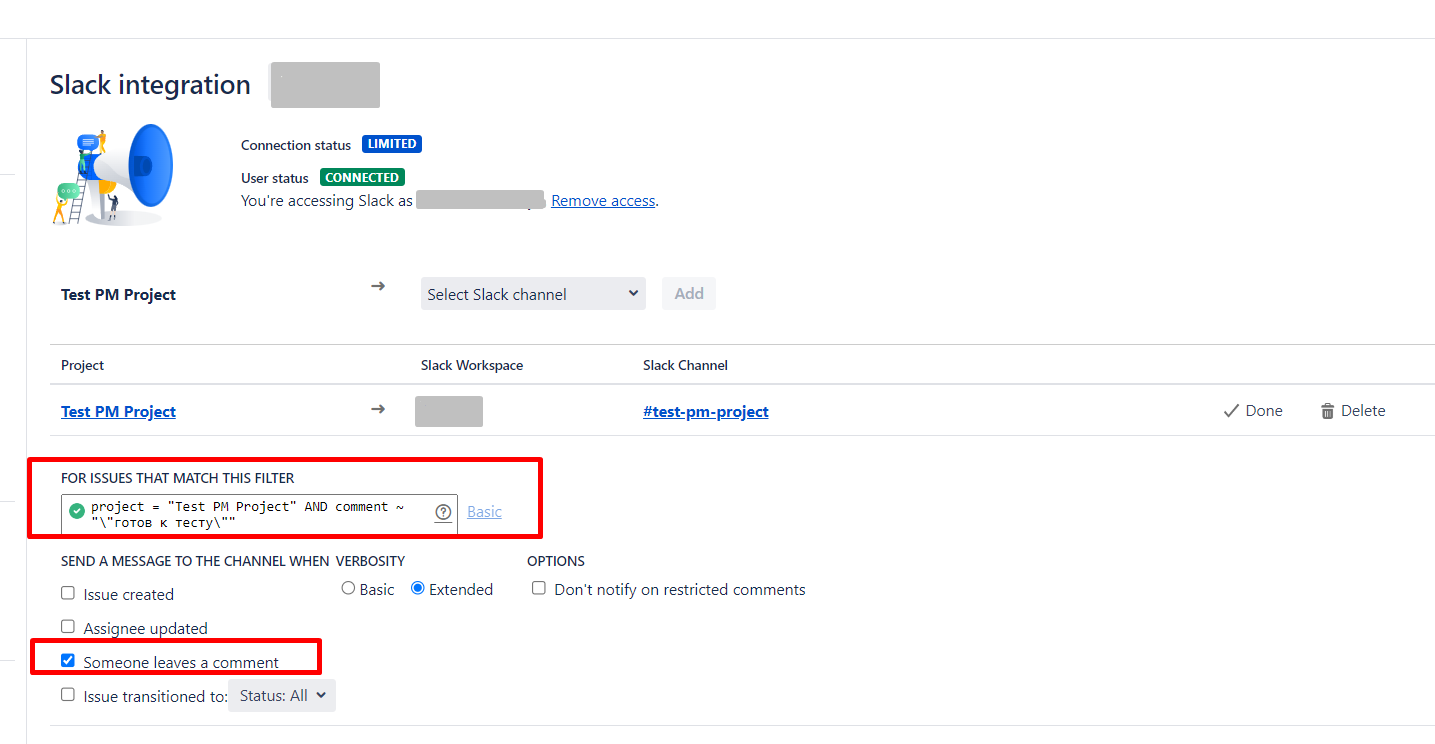Image resolution: width=1435 pixels, height=744 pixels.
Task: Click the CONNECTED user status badge
Action: pos(362,178)
